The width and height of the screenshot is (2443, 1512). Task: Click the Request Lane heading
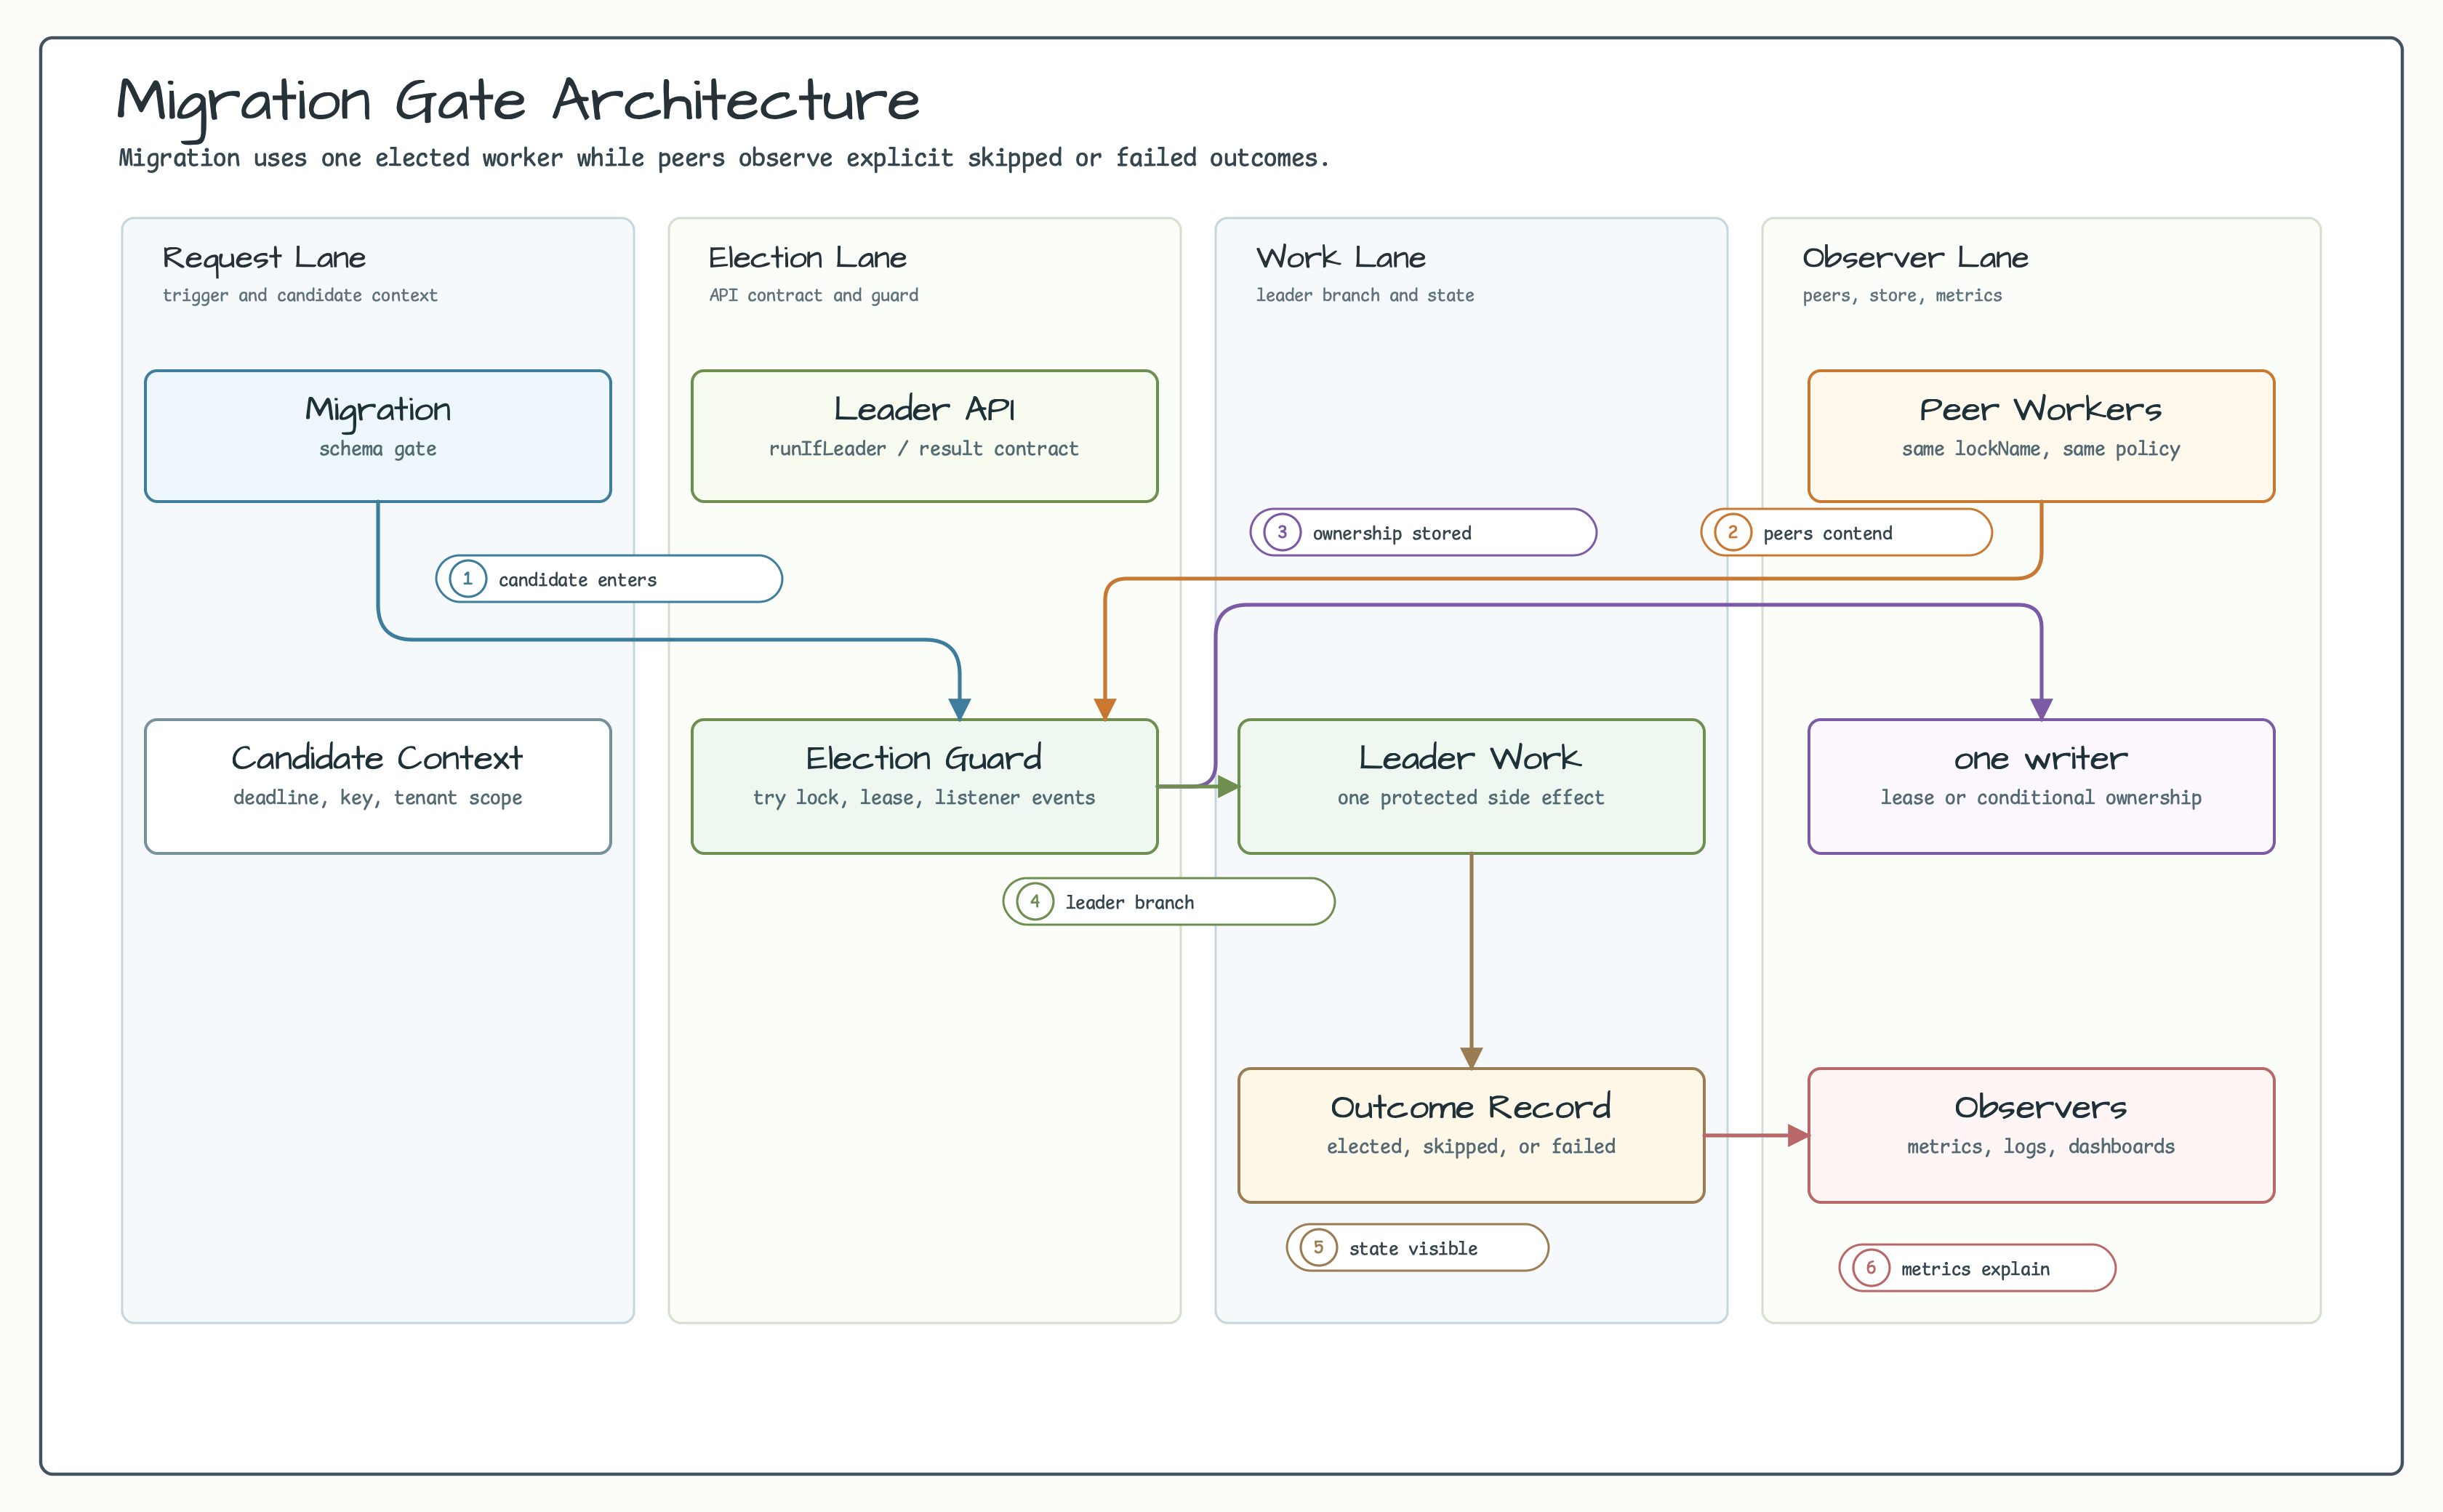(x=264, y=258)
